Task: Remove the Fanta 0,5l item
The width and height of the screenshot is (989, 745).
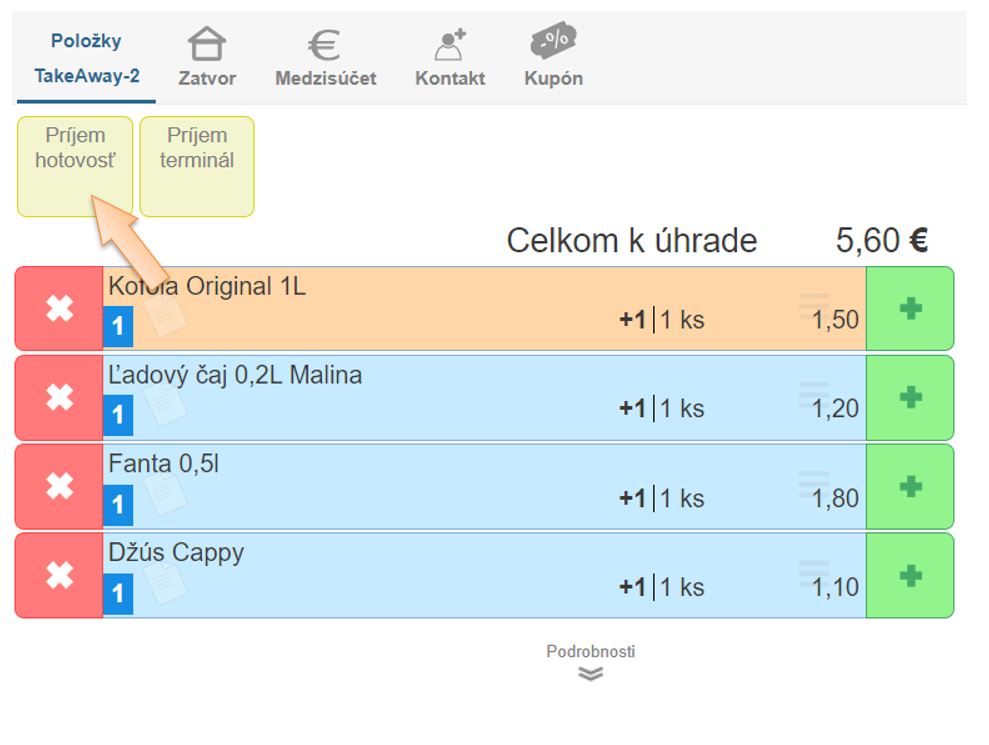Action: point(60,487)
